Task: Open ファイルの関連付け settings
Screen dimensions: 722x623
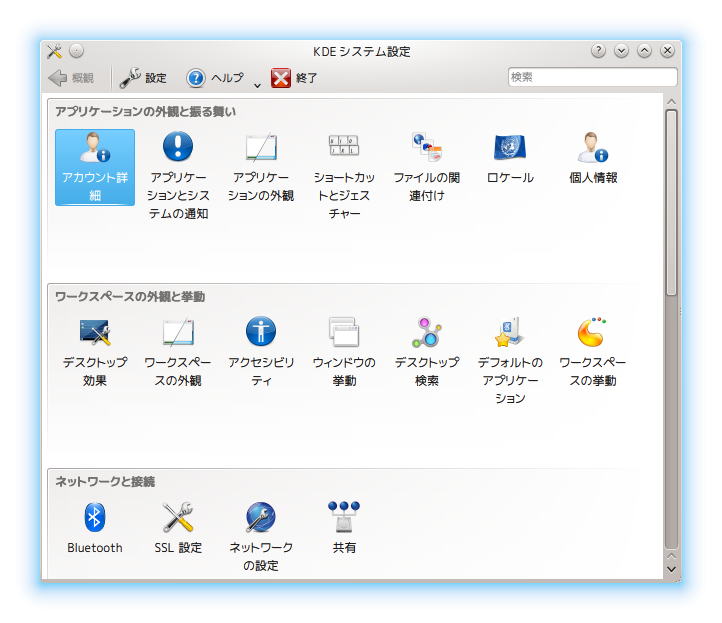Action: [x=426, y=148]
